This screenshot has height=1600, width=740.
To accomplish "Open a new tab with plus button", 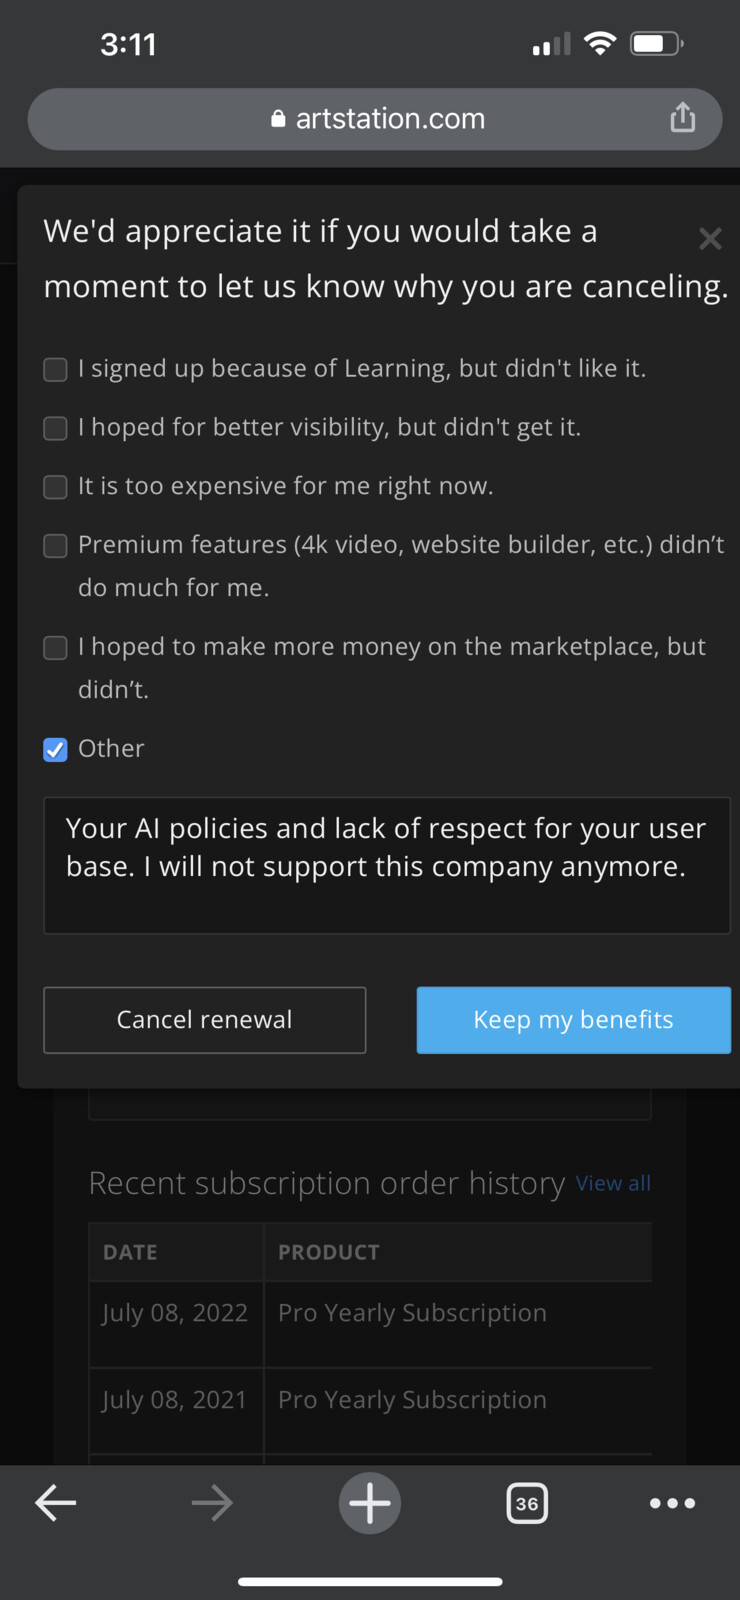I will (370, 1502).
